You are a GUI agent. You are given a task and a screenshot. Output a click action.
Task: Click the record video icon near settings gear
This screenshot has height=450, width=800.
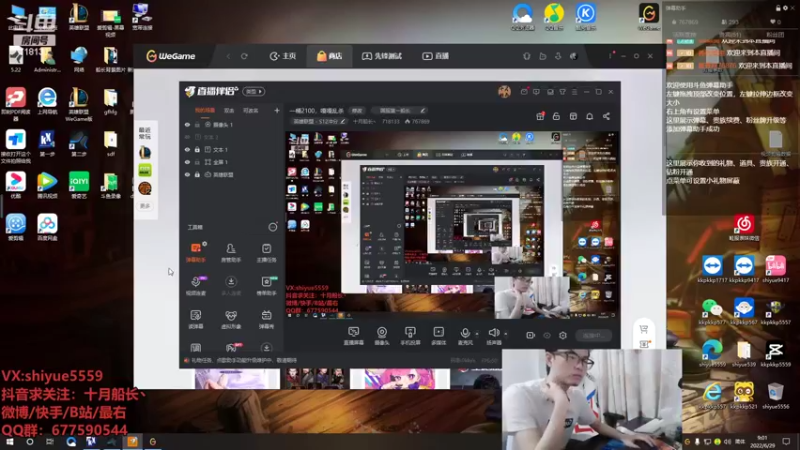tap(531, 335)
